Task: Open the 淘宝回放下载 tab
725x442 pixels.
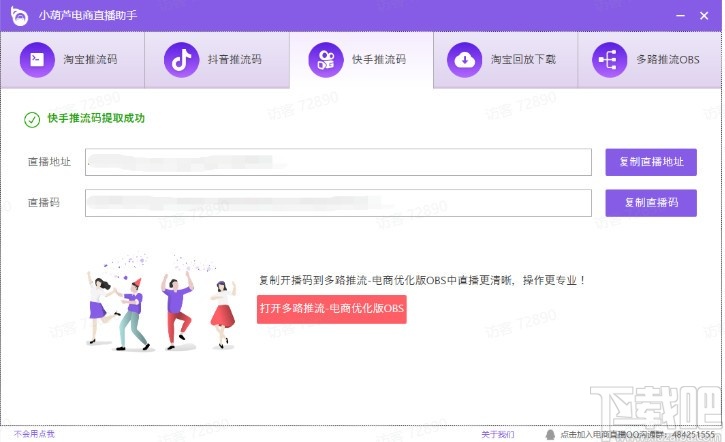Action: [x=506, y=60]
